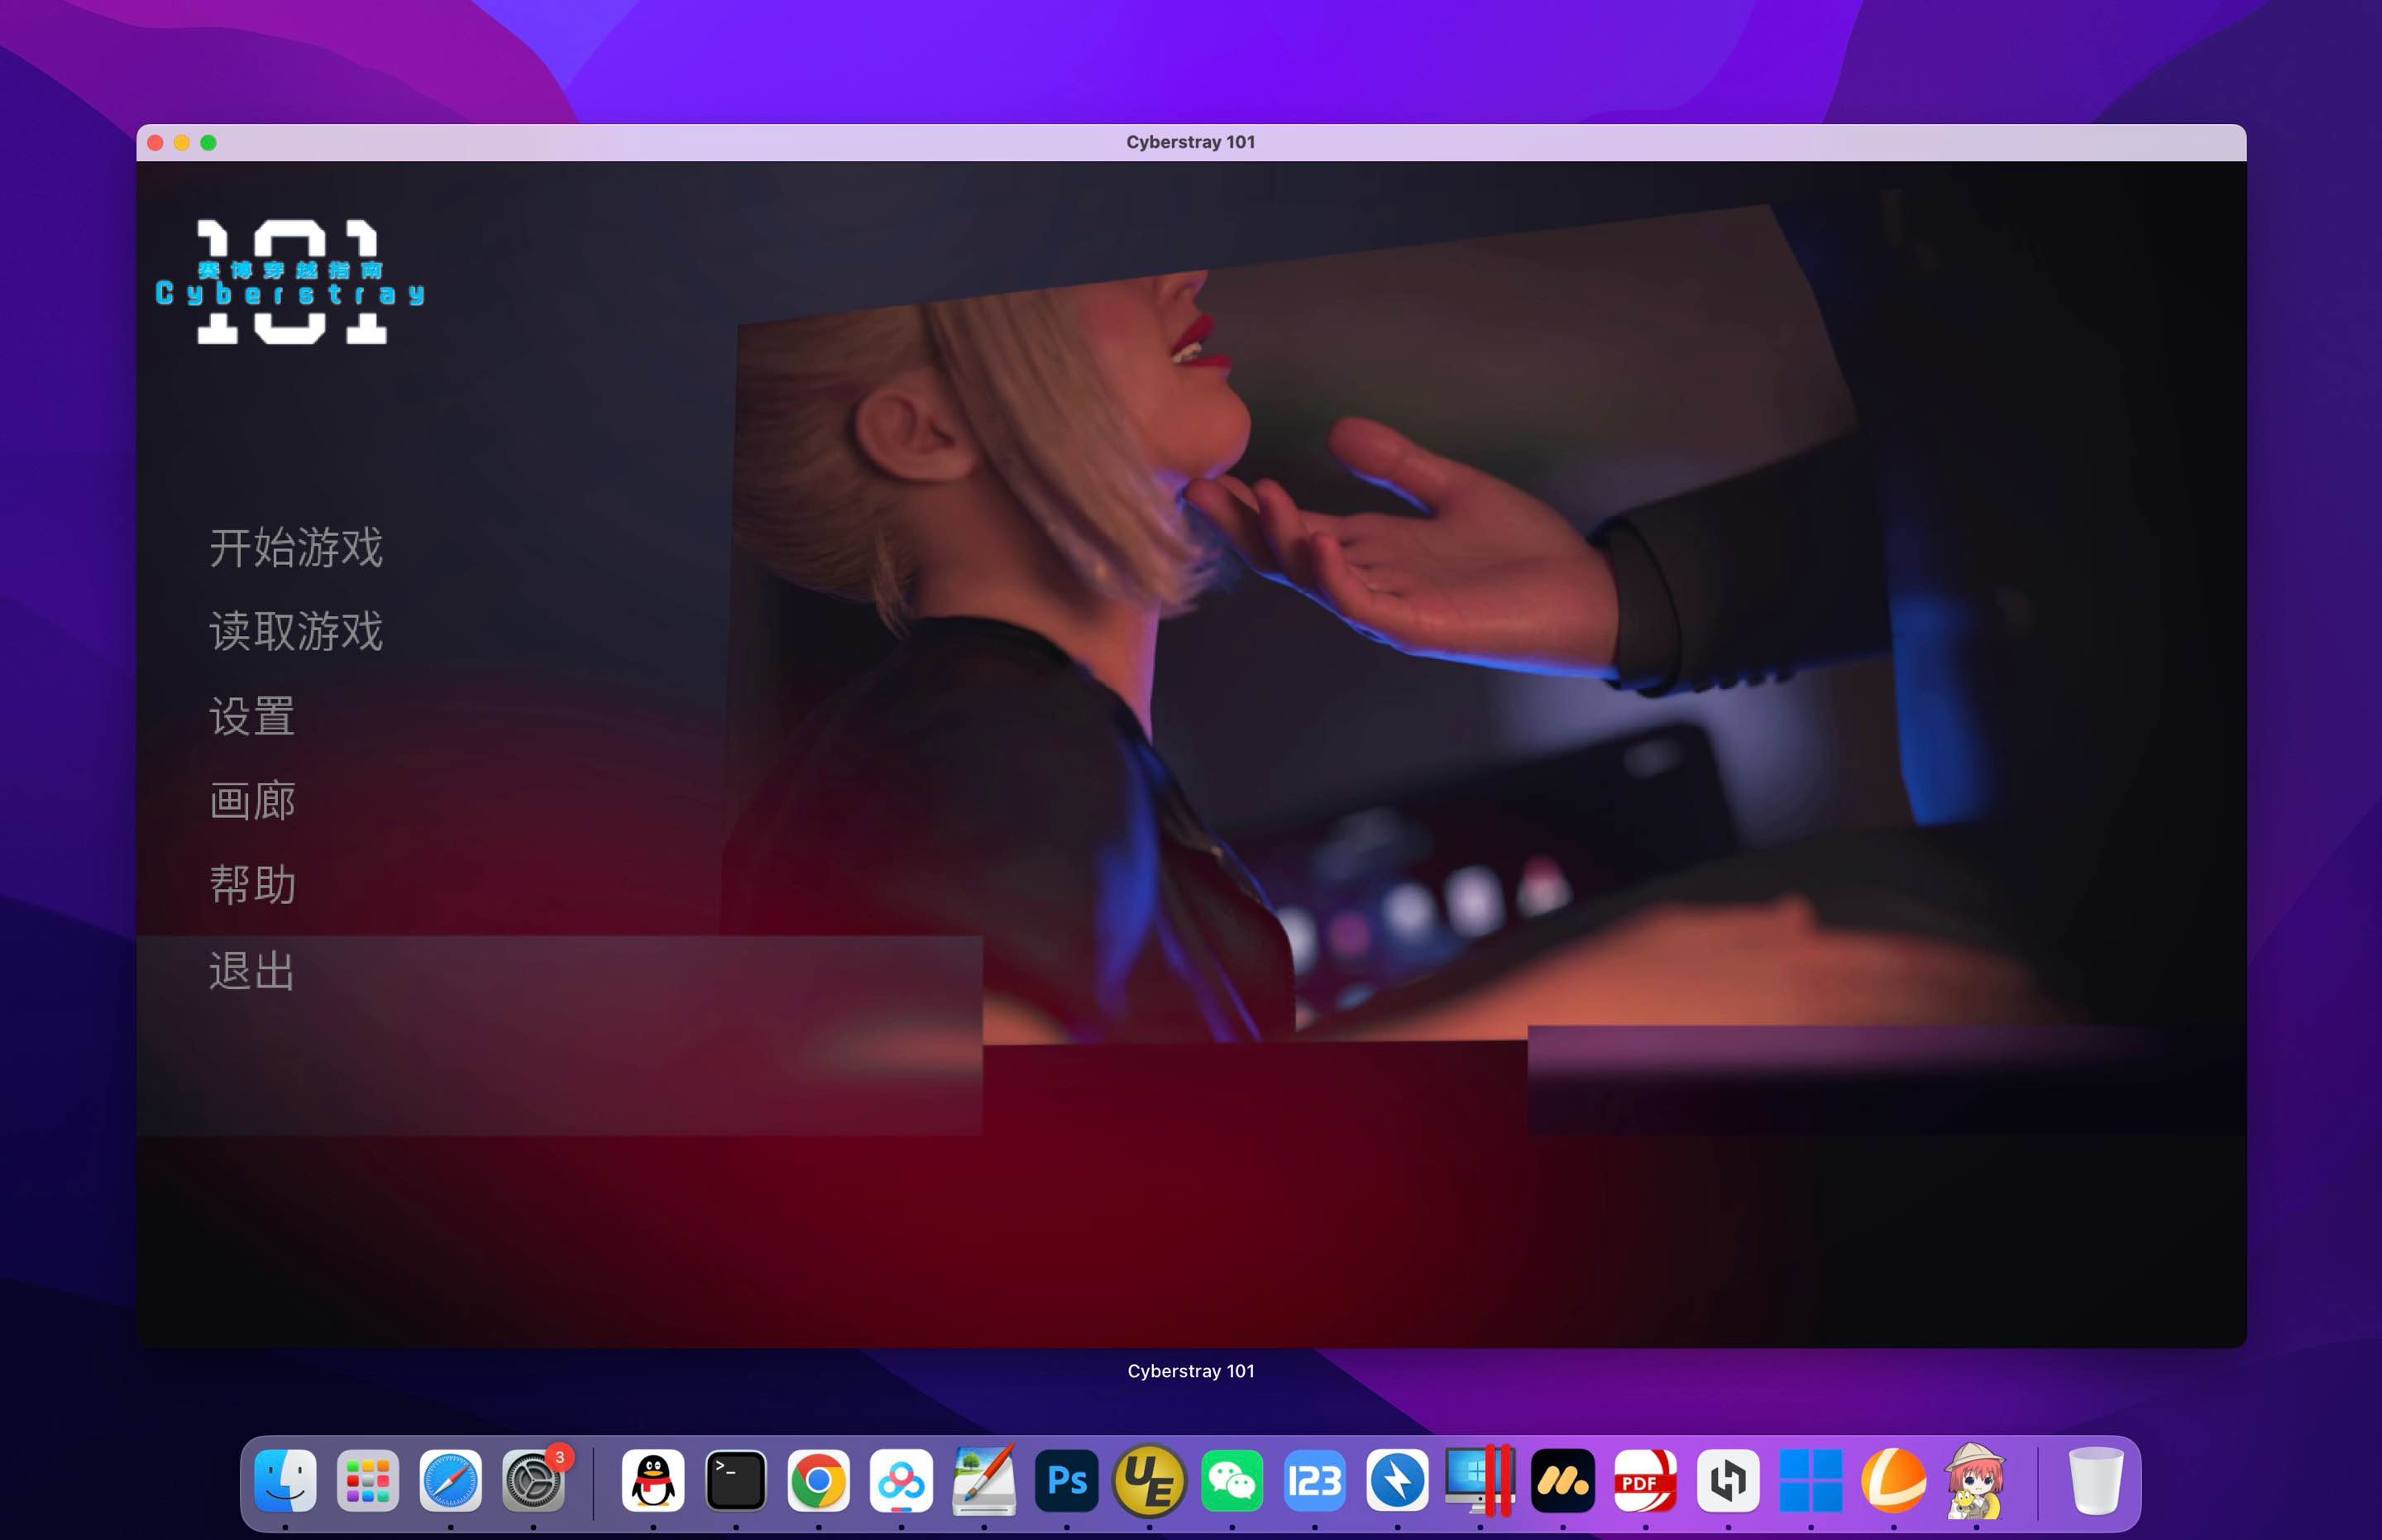Open the white LH-logo app icon
Viewport: 2382px width, 1540px height.
tap(1728, 1480)
